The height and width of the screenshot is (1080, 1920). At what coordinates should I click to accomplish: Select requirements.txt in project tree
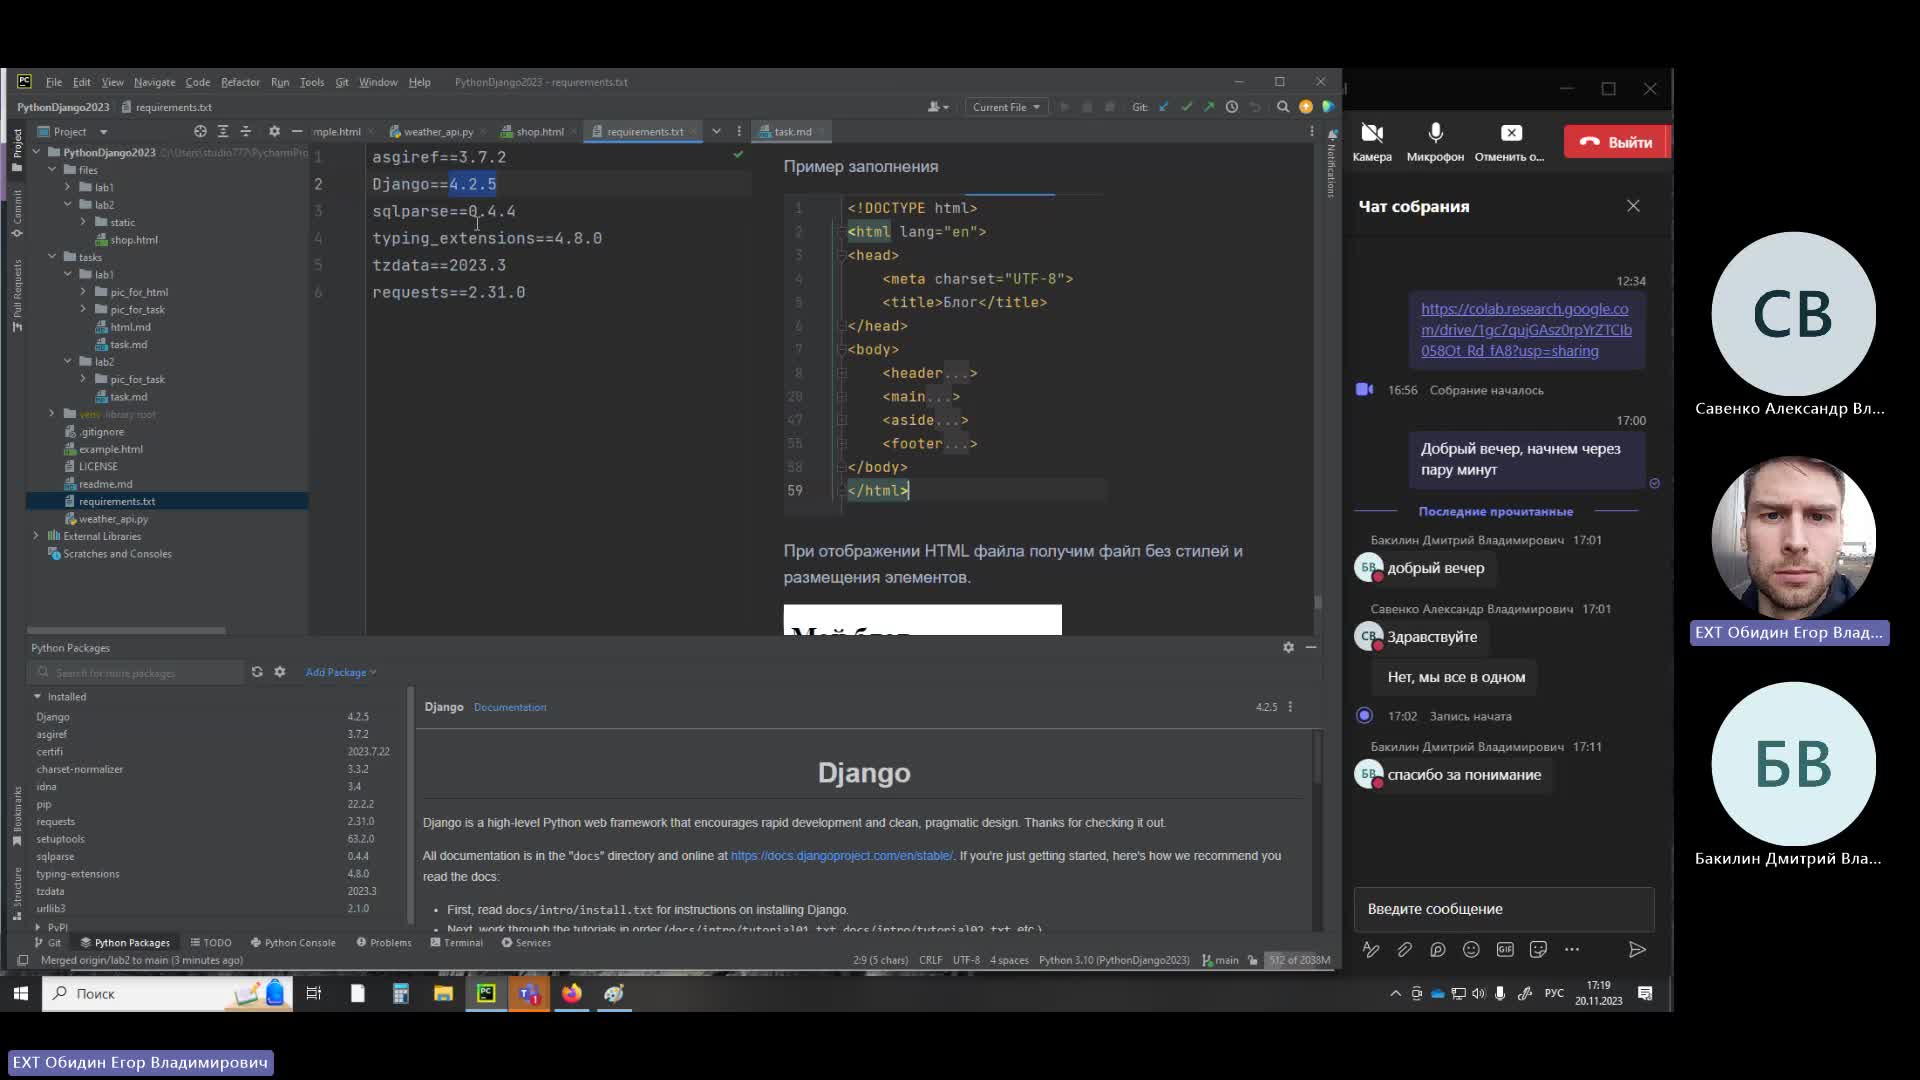coord(167,501)
